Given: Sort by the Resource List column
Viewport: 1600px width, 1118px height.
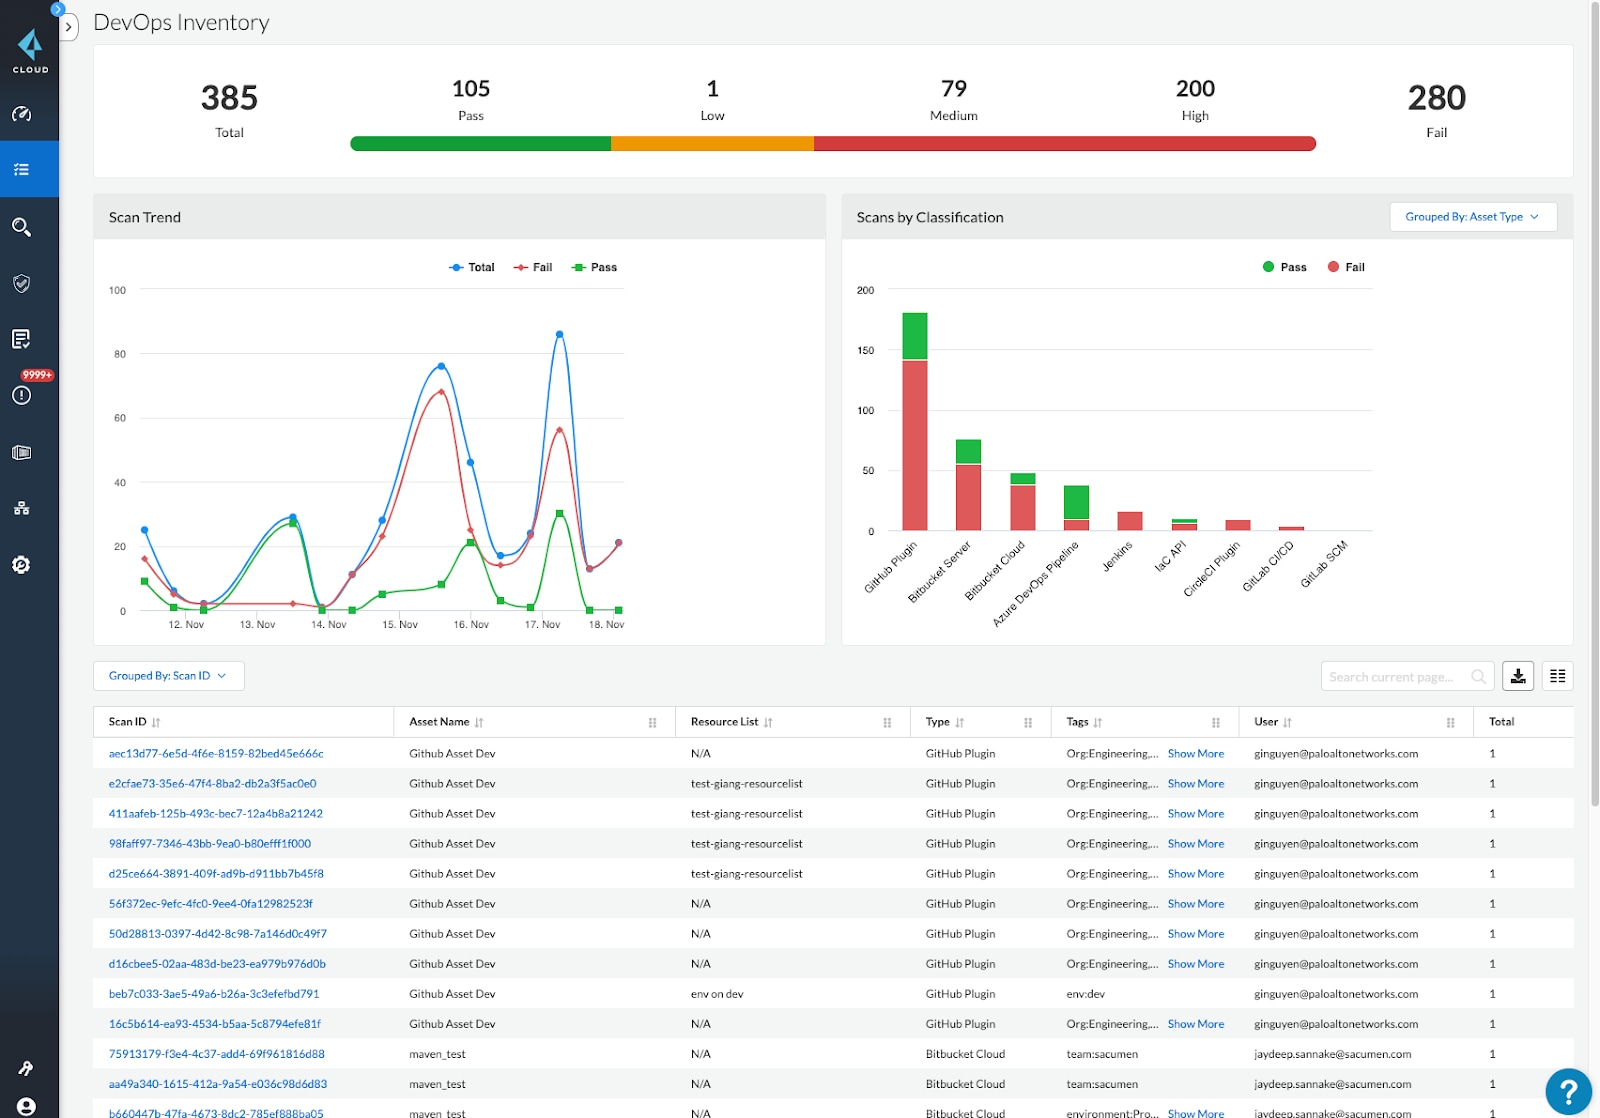Looking at the screenshot, I should point(768,722).
